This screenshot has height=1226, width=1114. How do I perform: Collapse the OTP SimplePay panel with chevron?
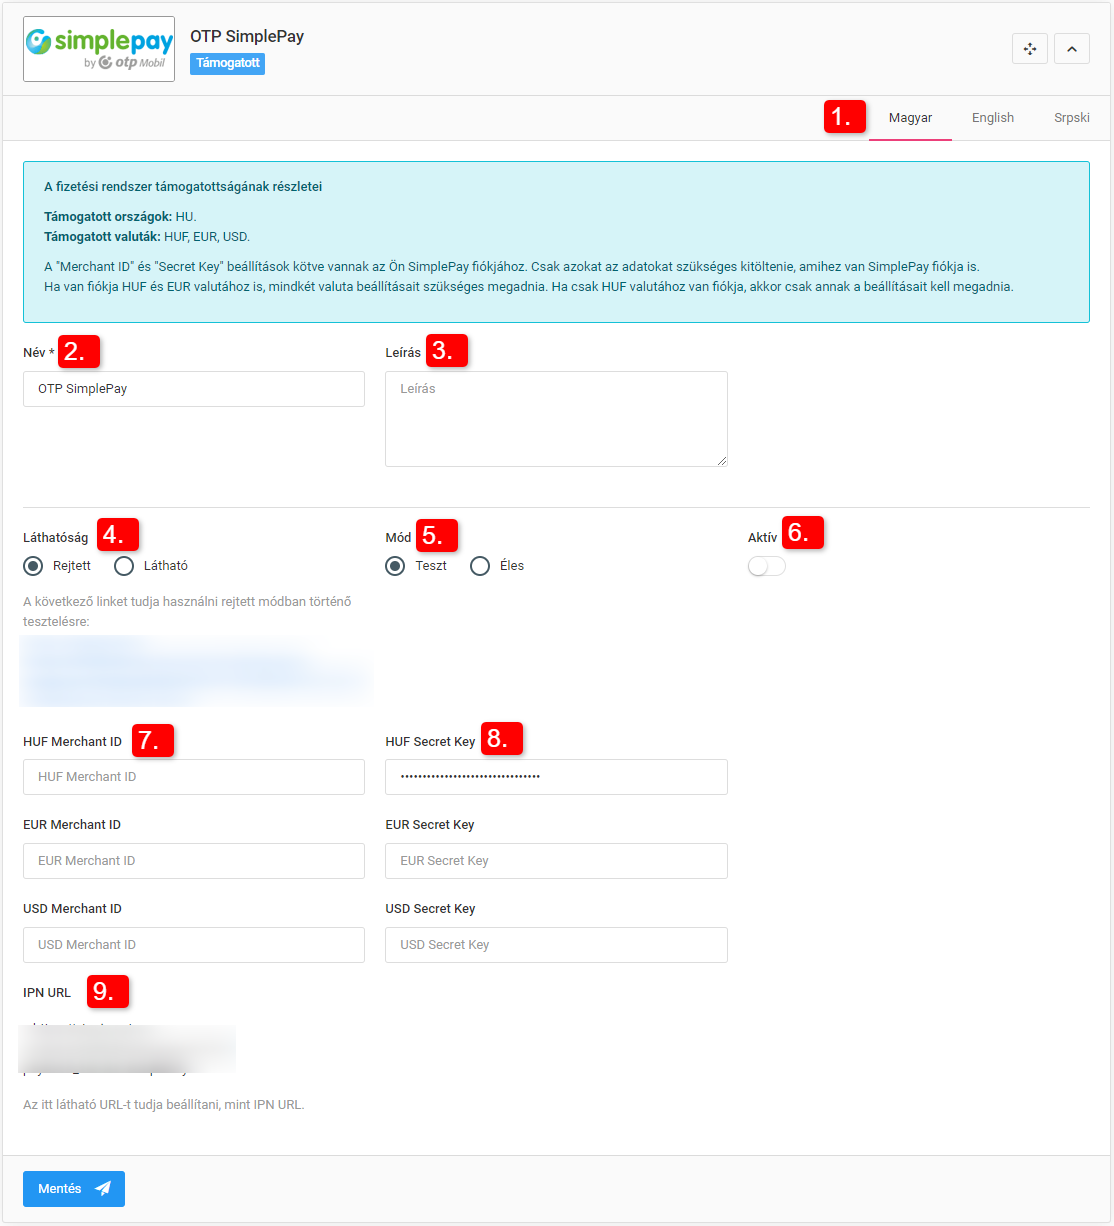1071,49
